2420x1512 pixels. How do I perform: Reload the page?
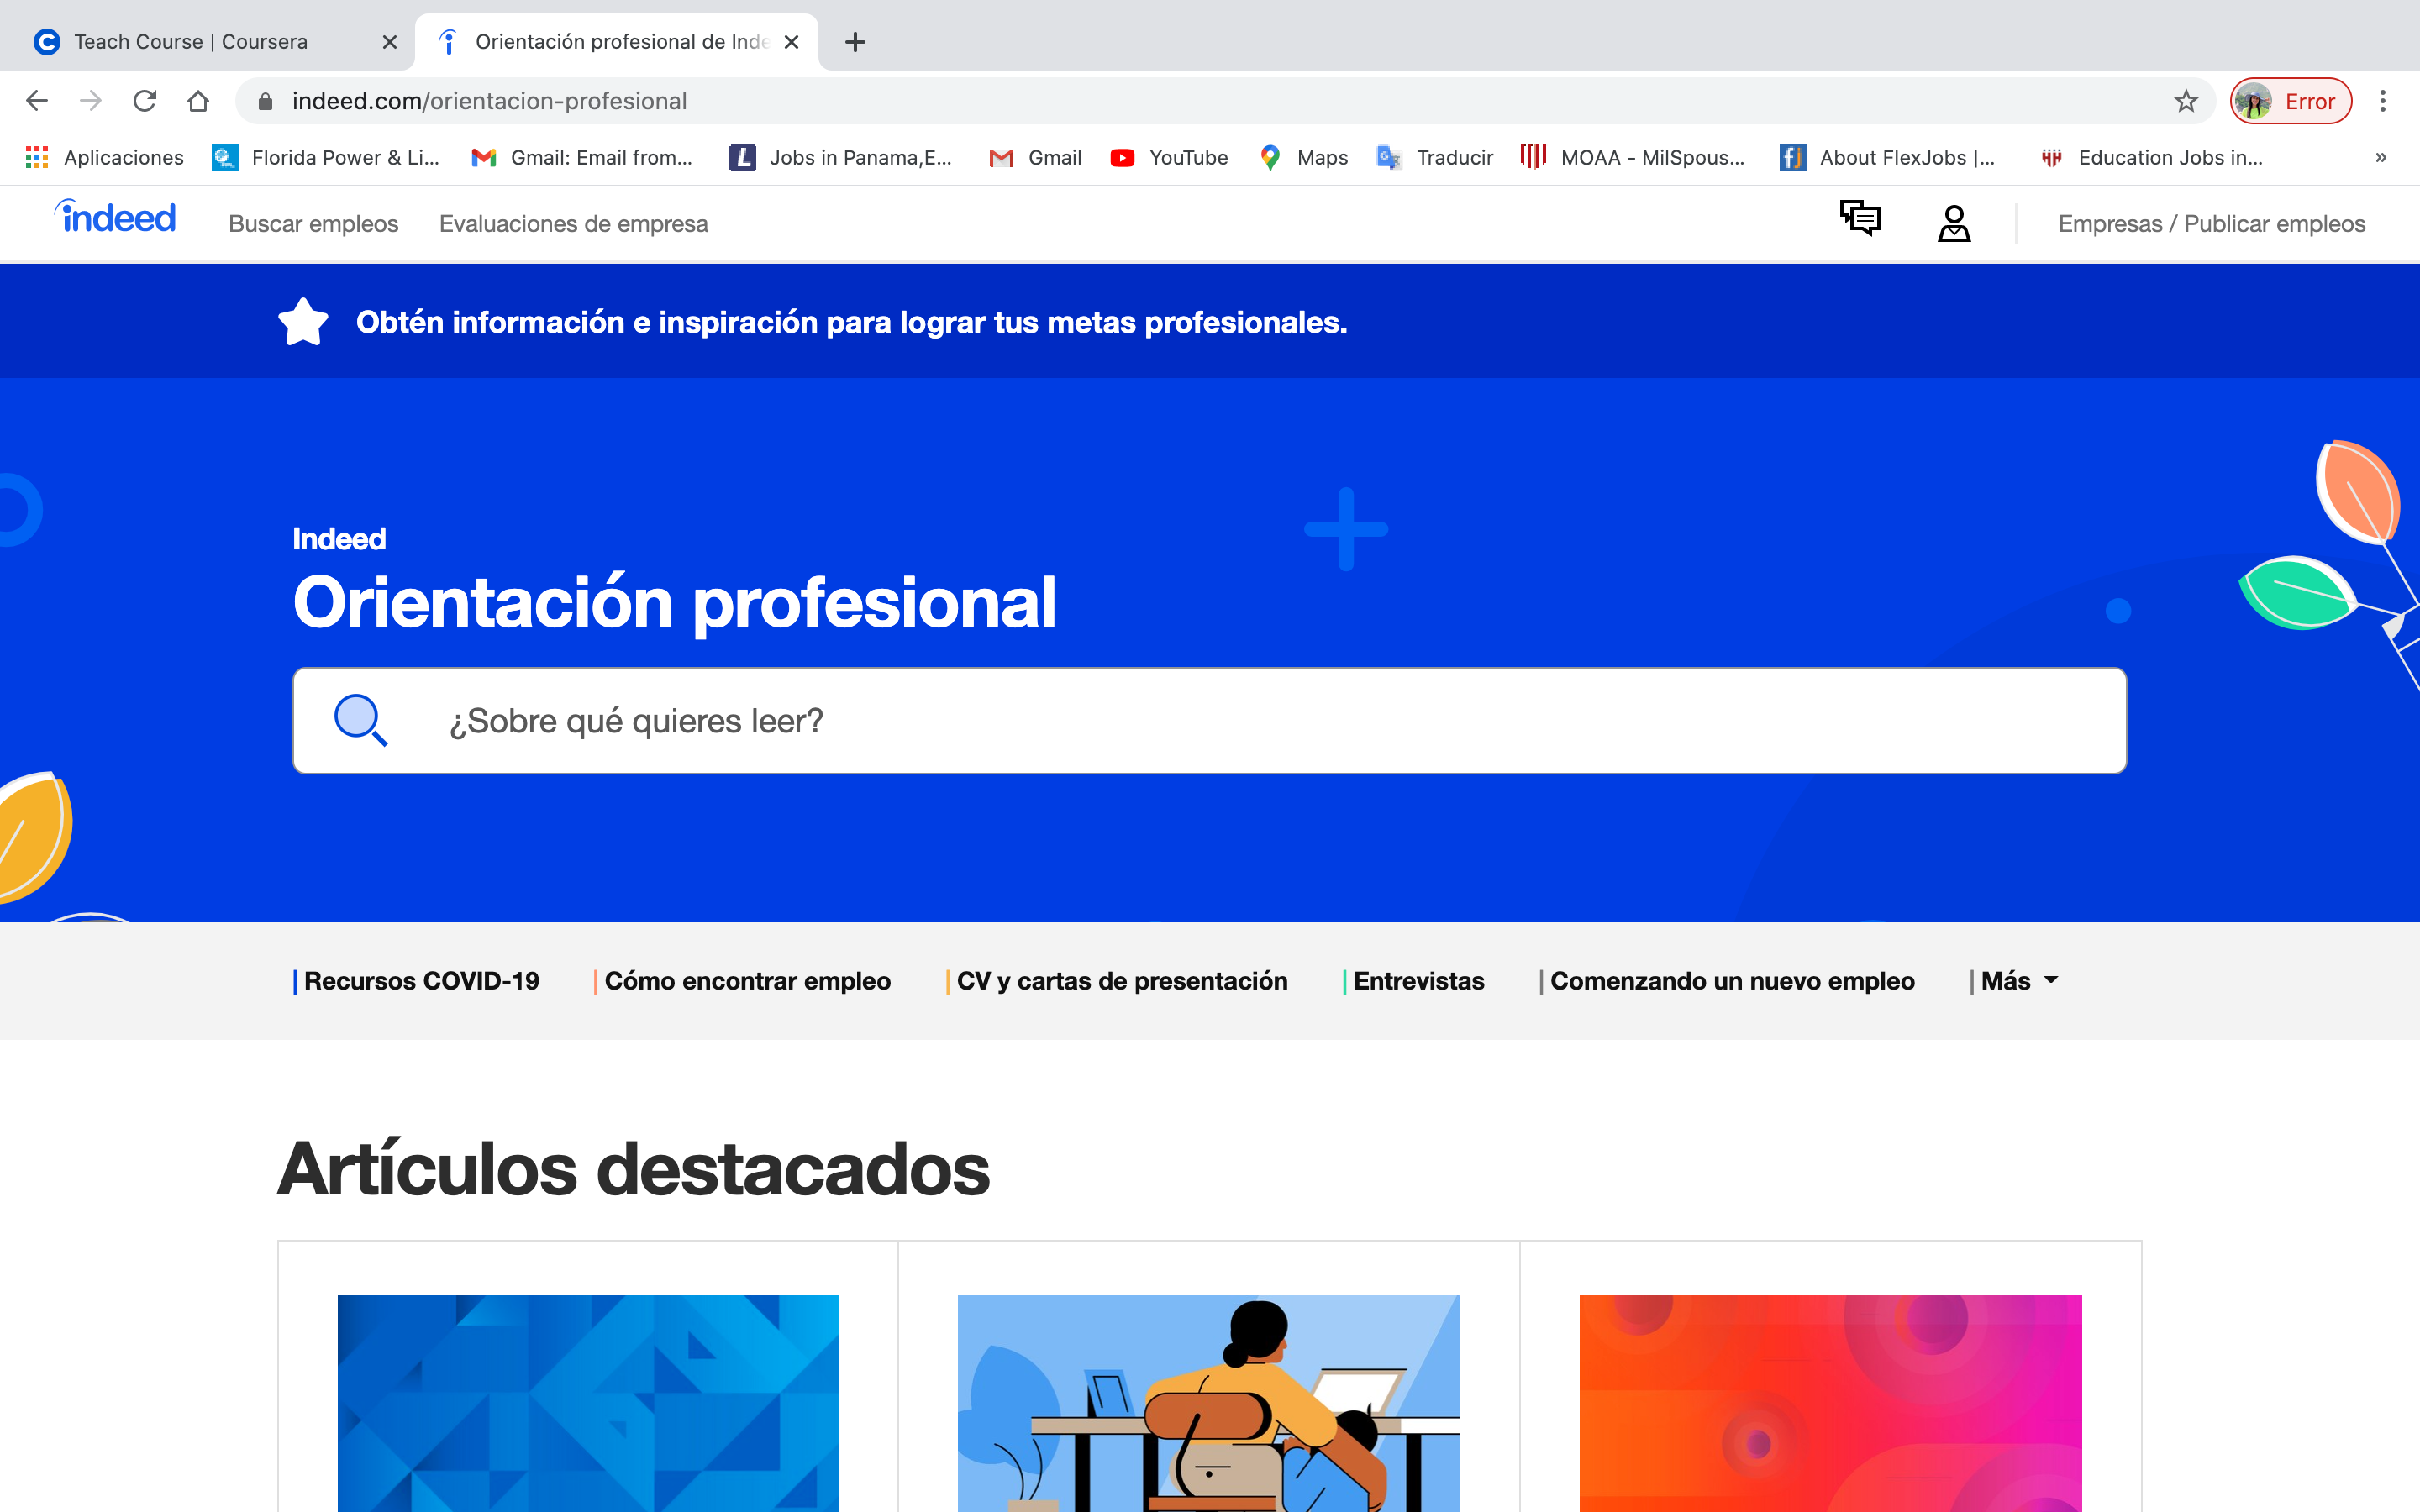[x=145, y=101]
